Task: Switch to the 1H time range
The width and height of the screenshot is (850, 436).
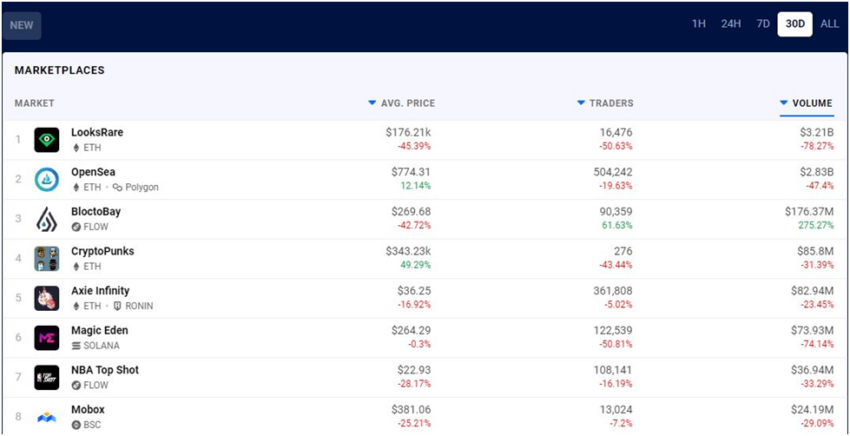Action: click(699, 24)
